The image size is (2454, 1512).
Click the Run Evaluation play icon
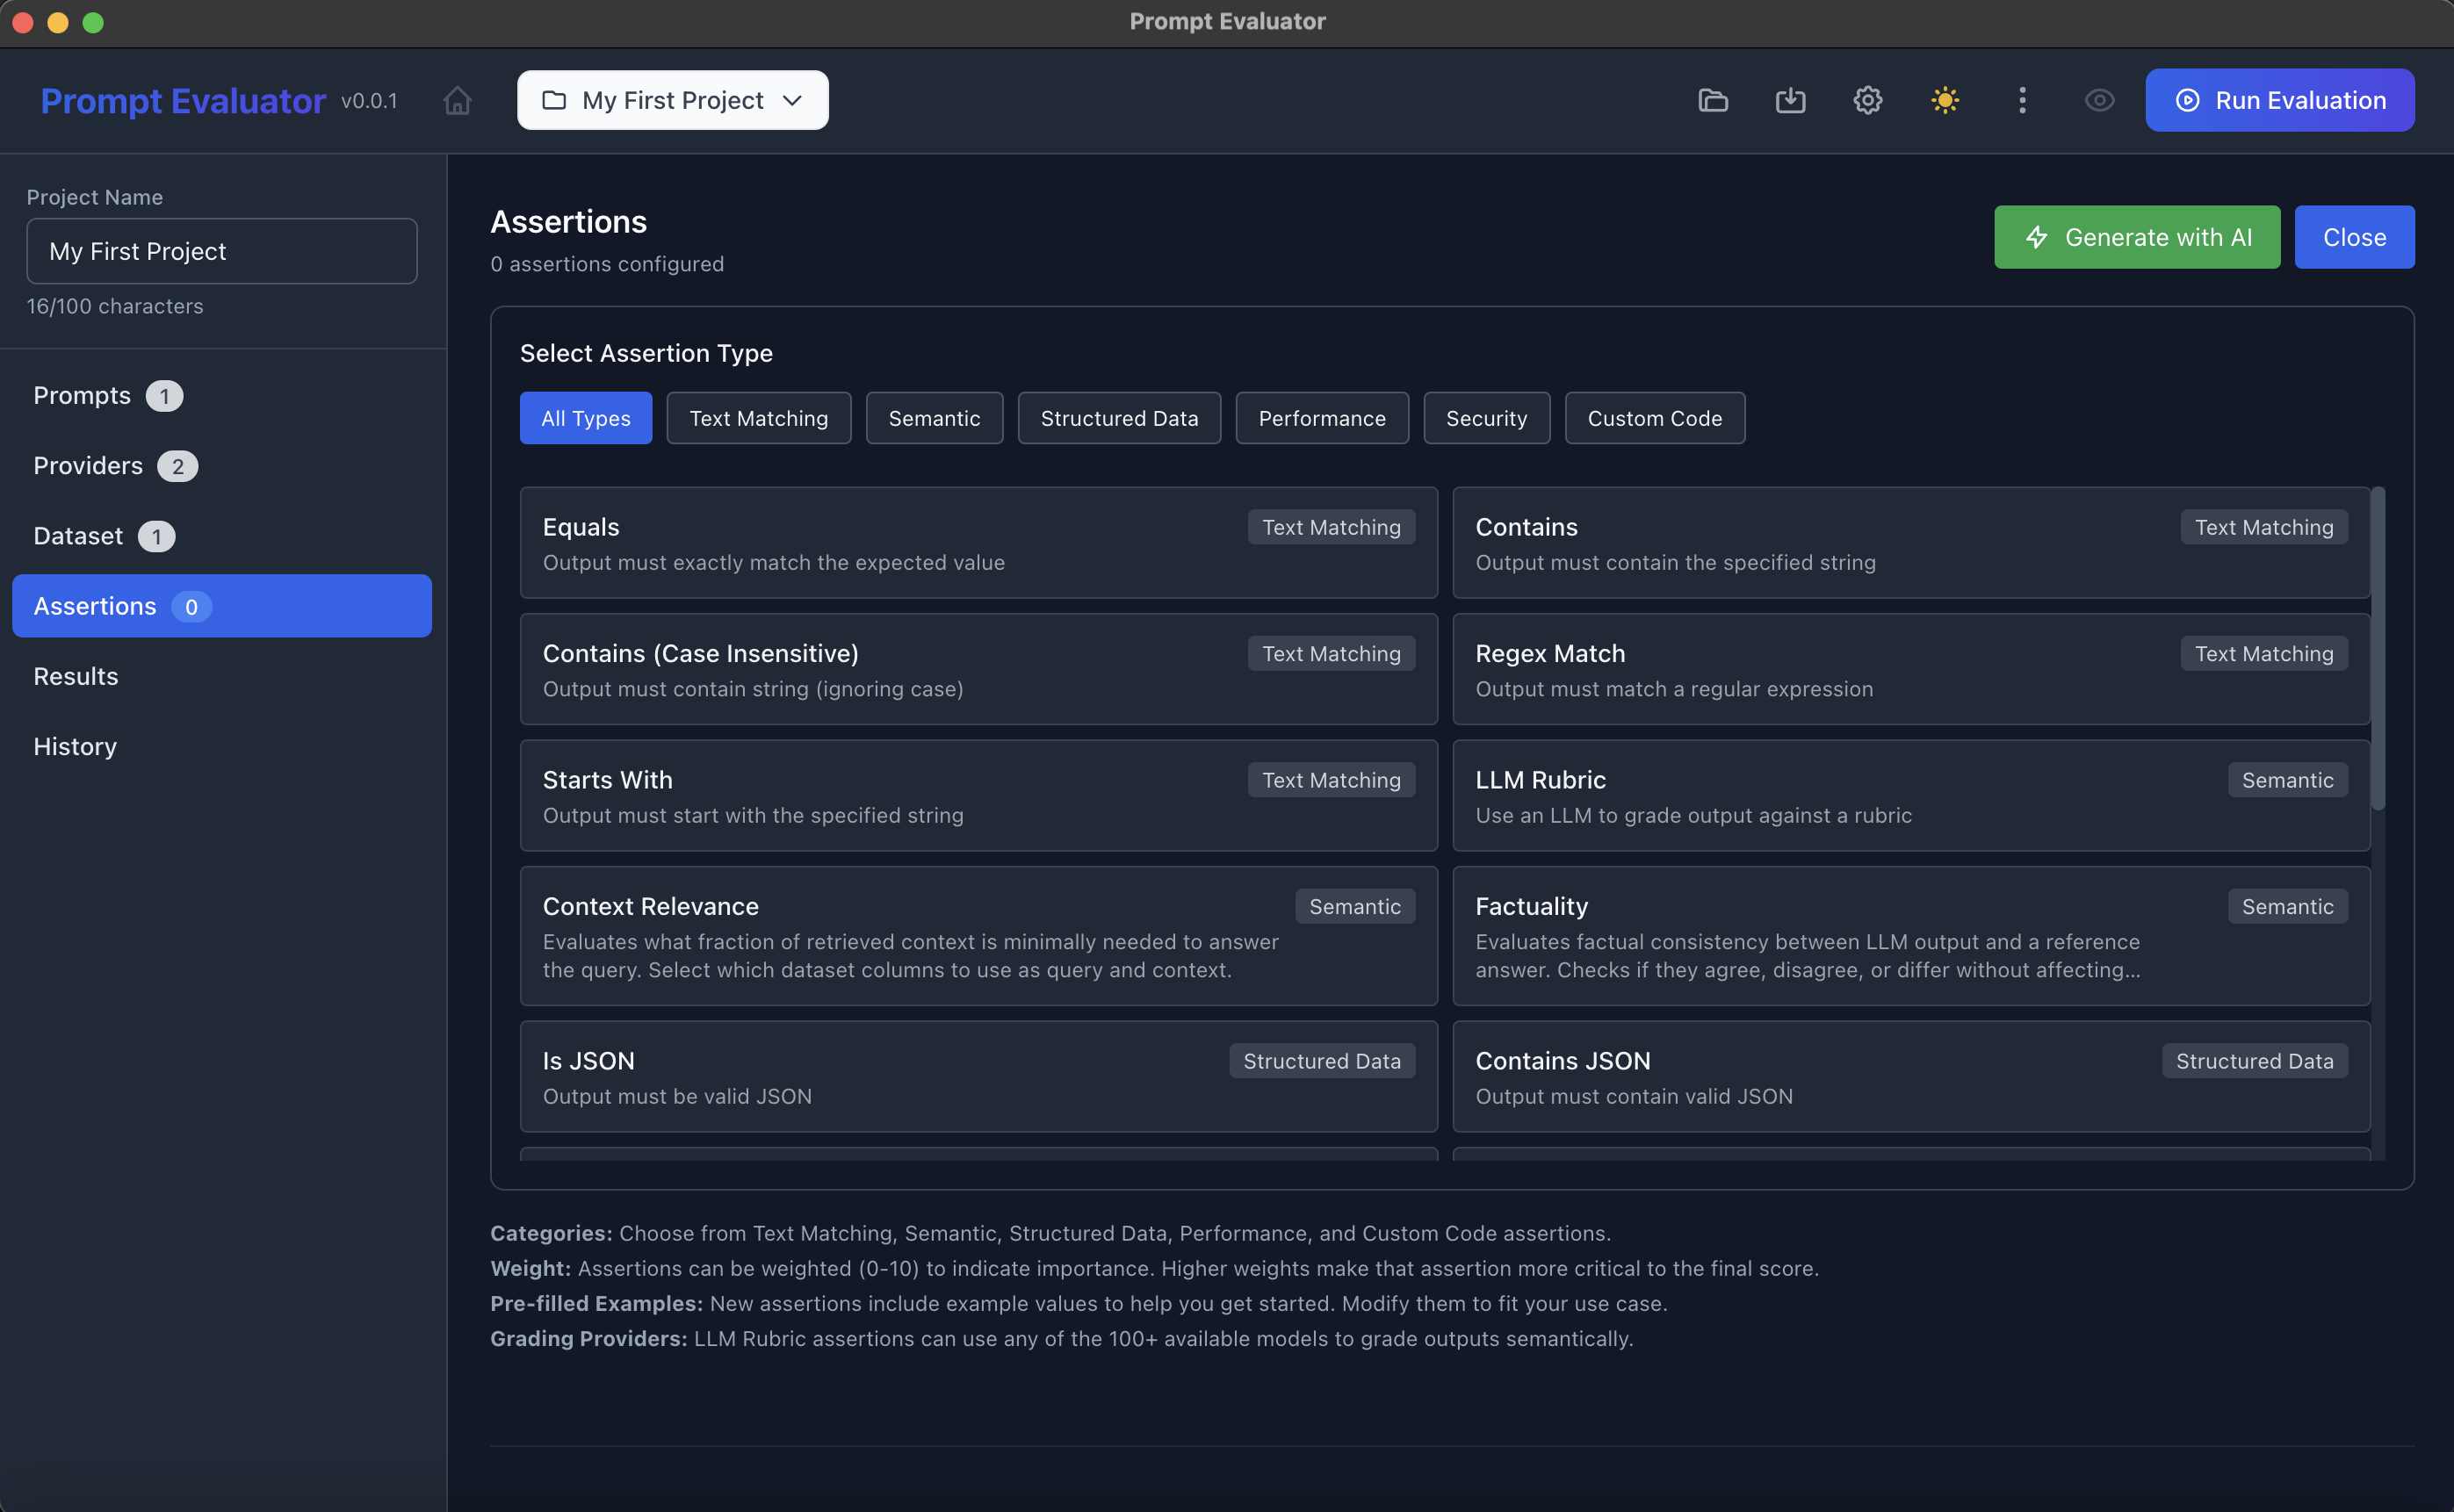click(2188, 100)
